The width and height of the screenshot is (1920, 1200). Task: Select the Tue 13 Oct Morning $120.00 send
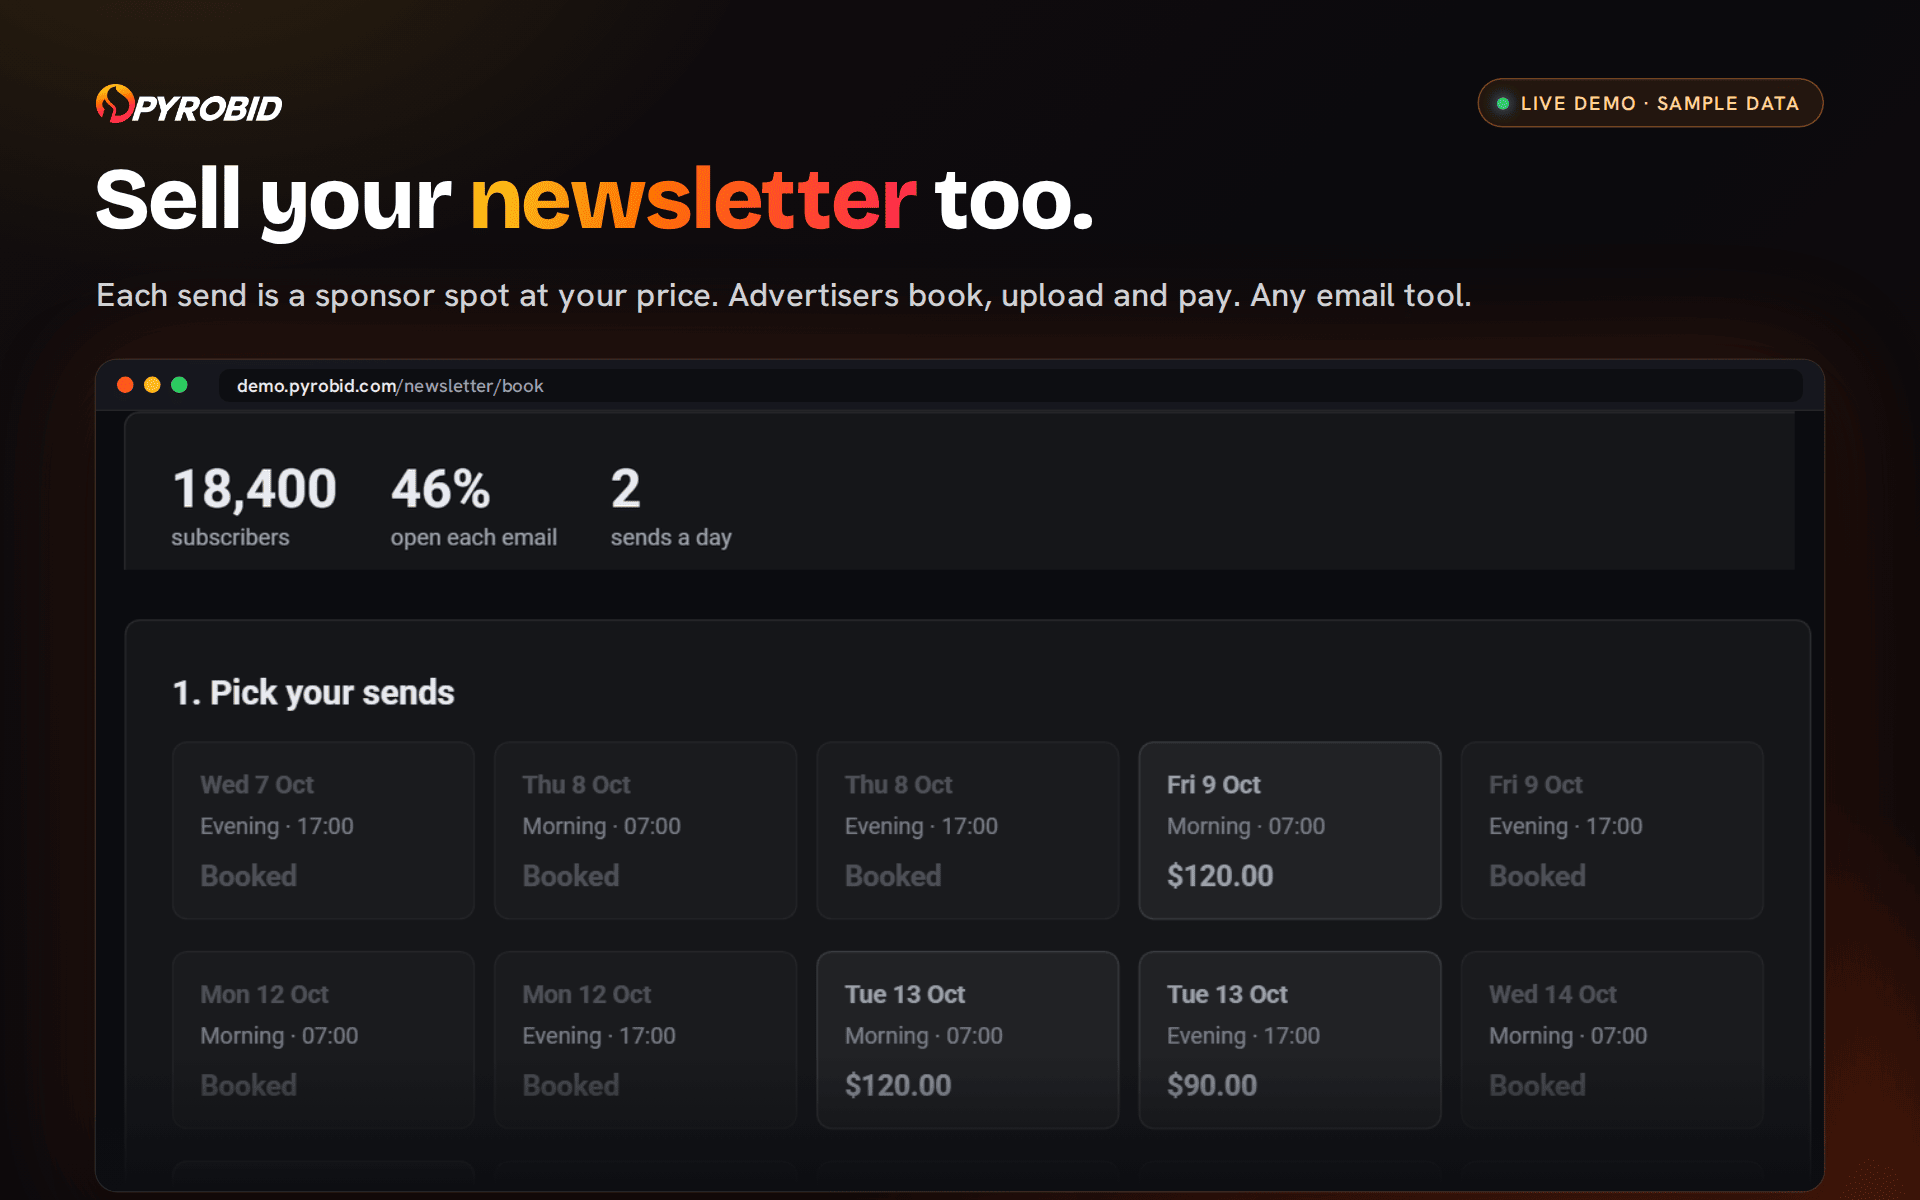point(967,1040)
